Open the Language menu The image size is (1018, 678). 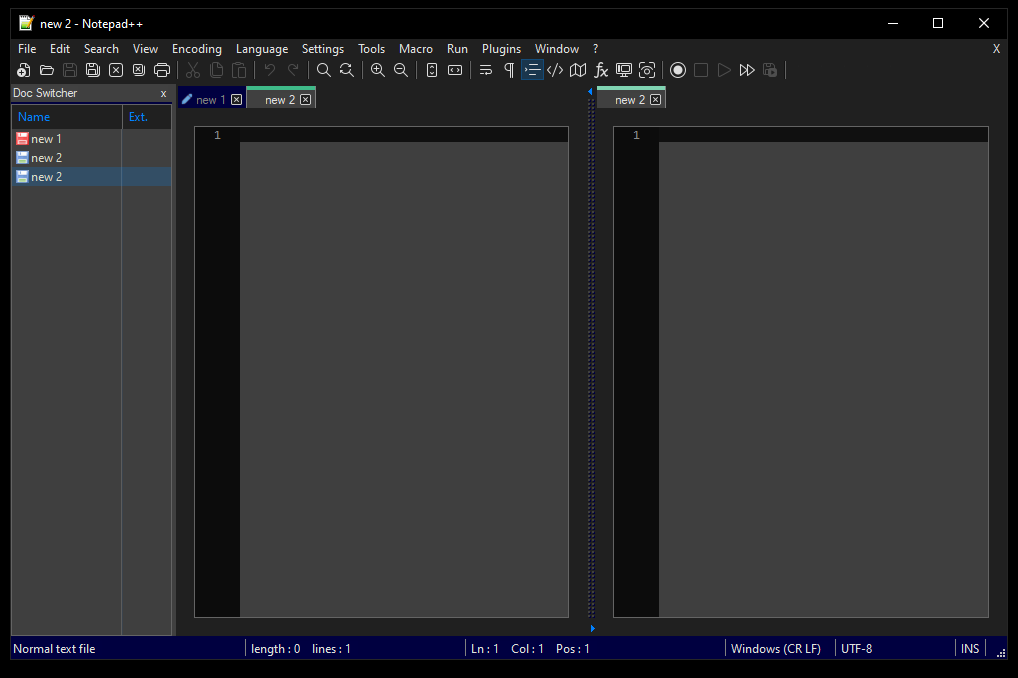pos(261,48)
